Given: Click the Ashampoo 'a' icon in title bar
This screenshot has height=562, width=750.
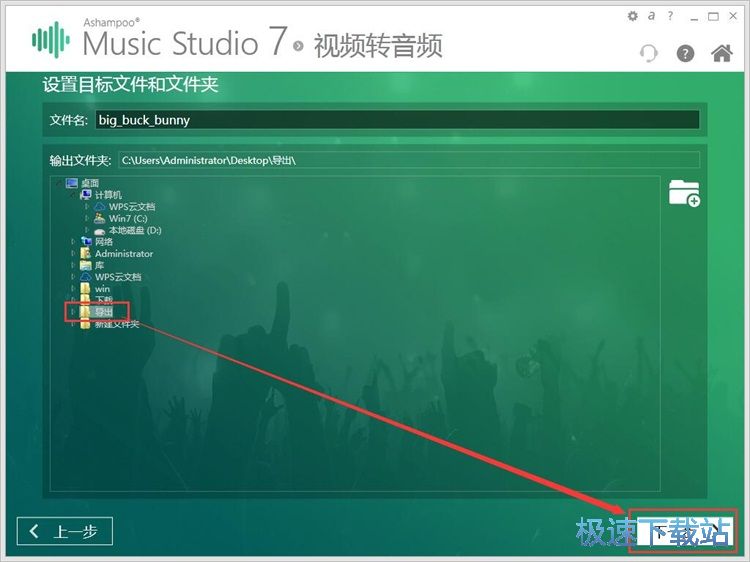Looking at the screenshot, I should [x=651, y=16].
